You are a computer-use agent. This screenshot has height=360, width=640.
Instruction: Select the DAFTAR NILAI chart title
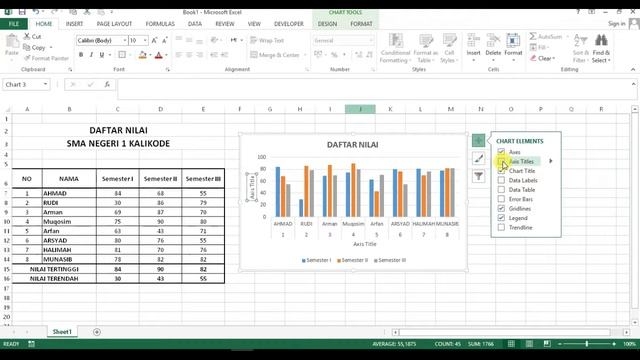tap(353, 144)
